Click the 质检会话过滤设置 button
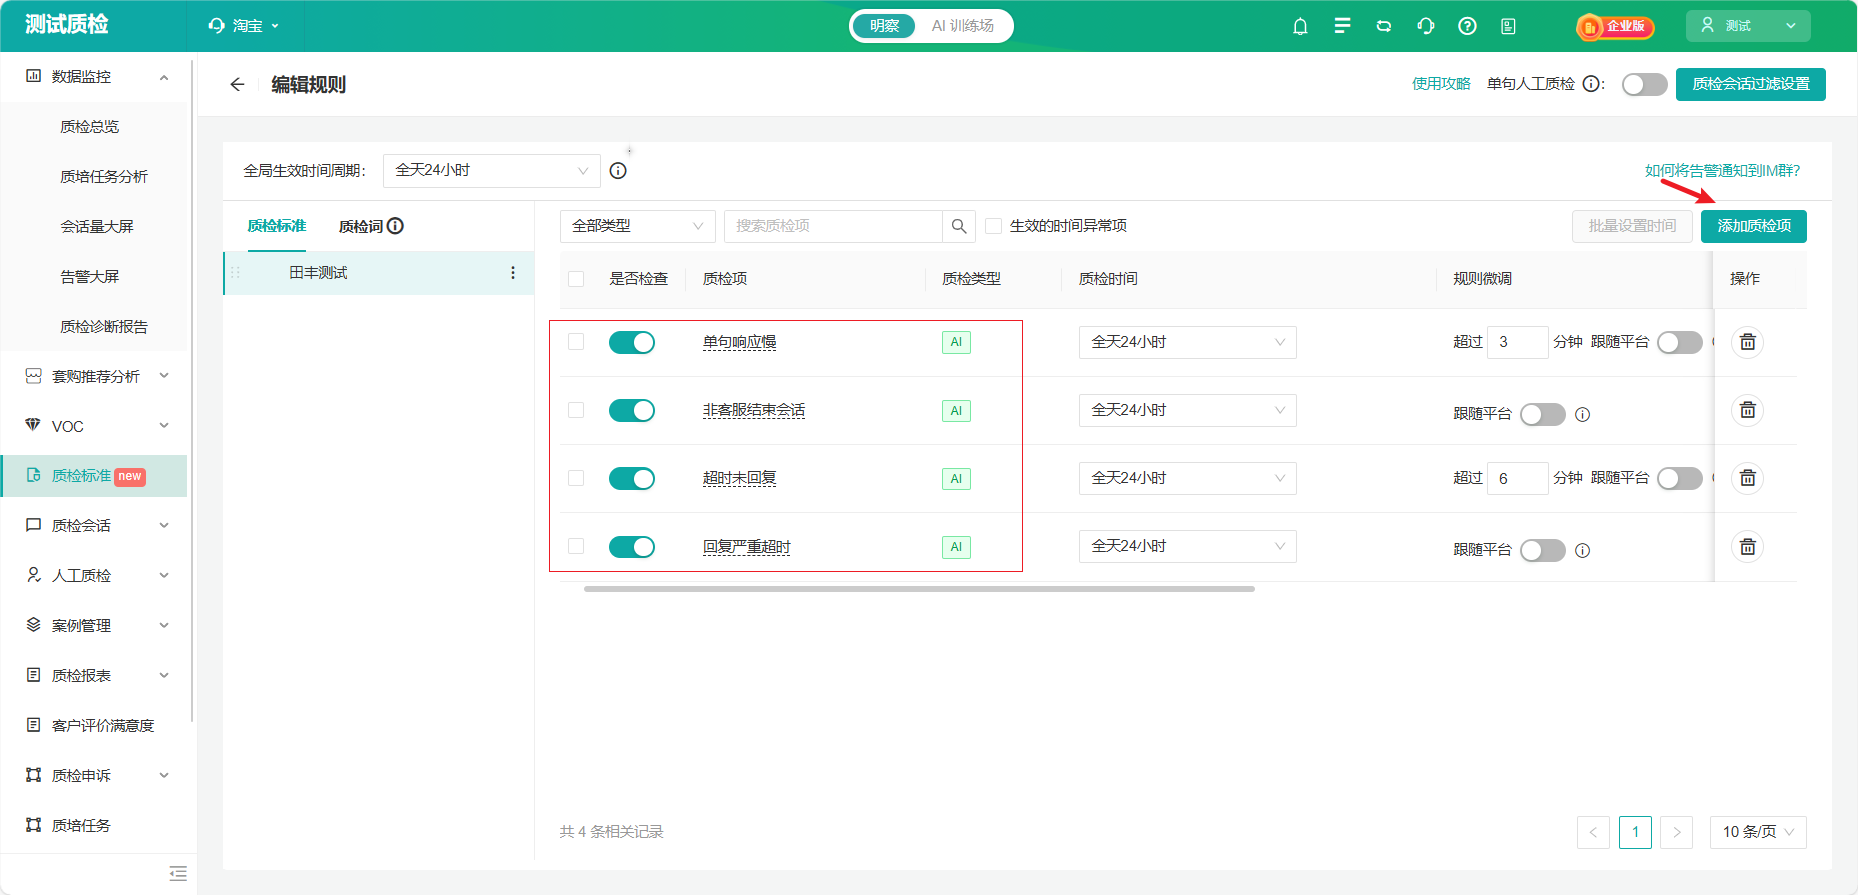Image resolution: width=1858 pixels, height=895 pixels. click(x=1751, y=84)
